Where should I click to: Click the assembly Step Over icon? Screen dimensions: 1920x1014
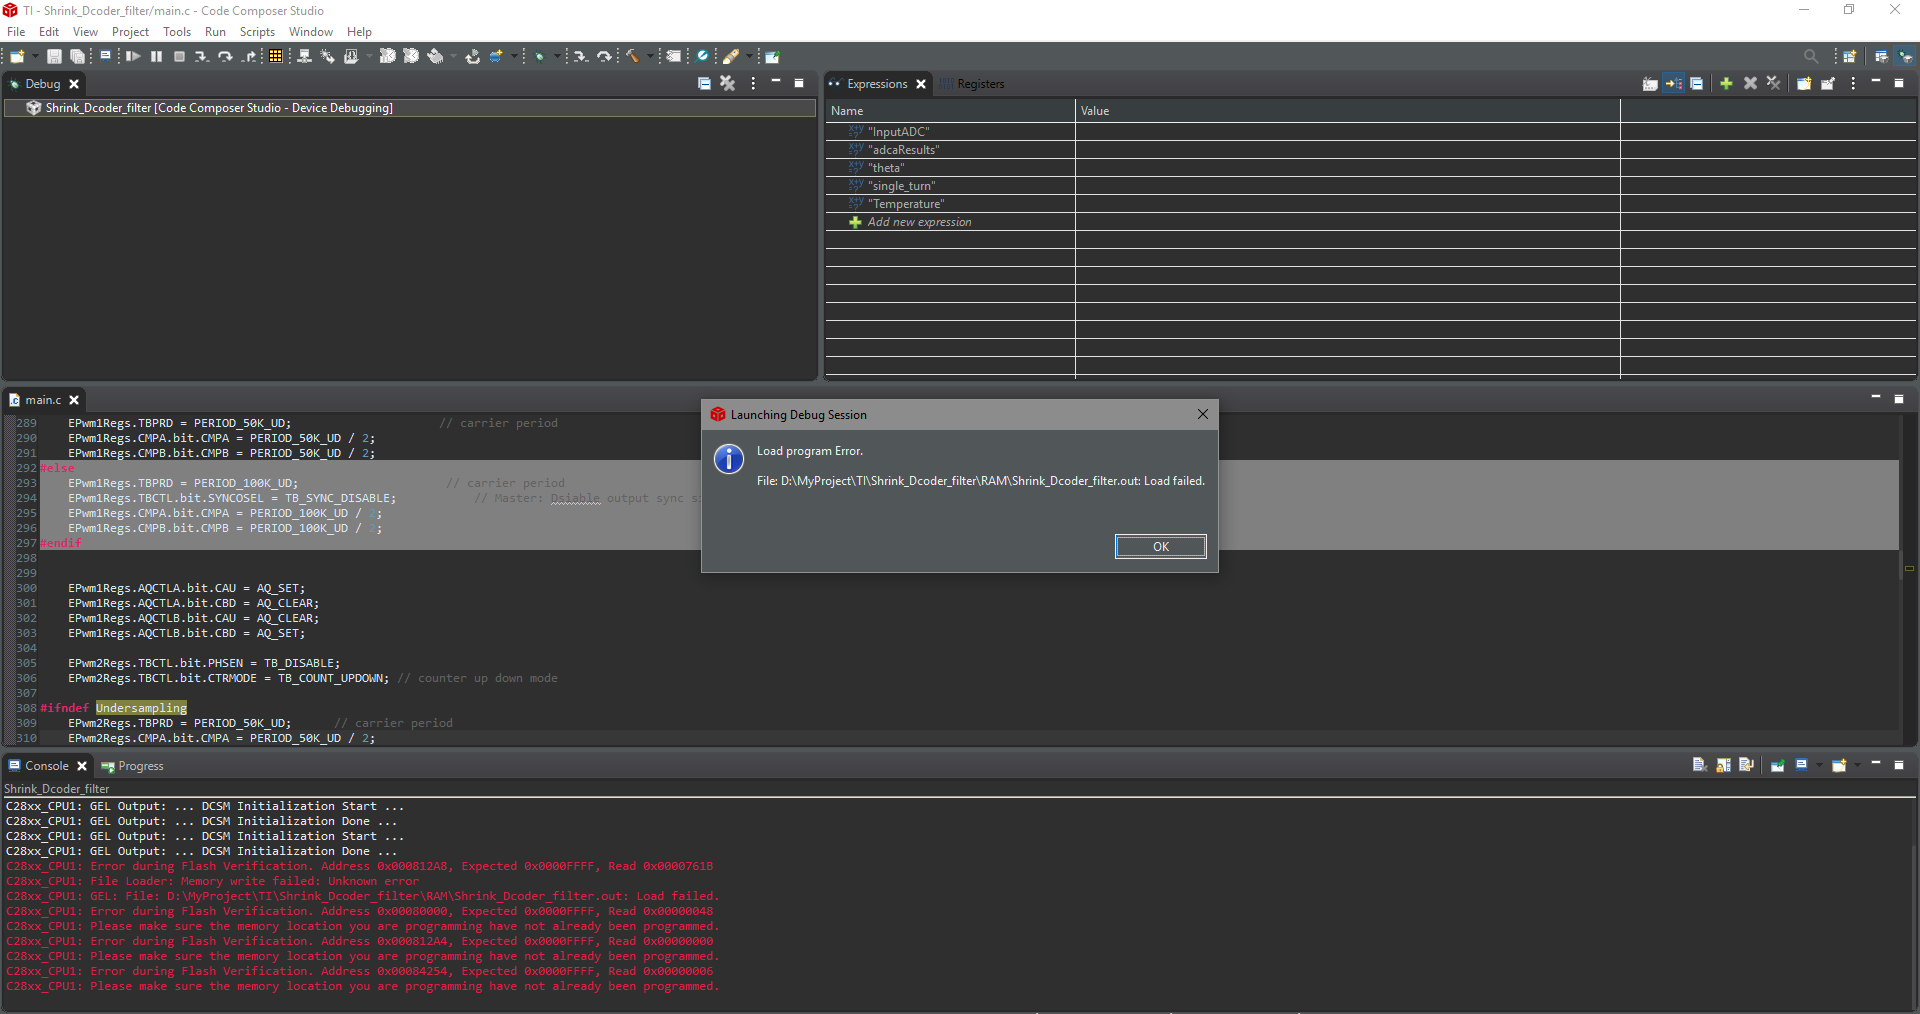pos(604,57)
